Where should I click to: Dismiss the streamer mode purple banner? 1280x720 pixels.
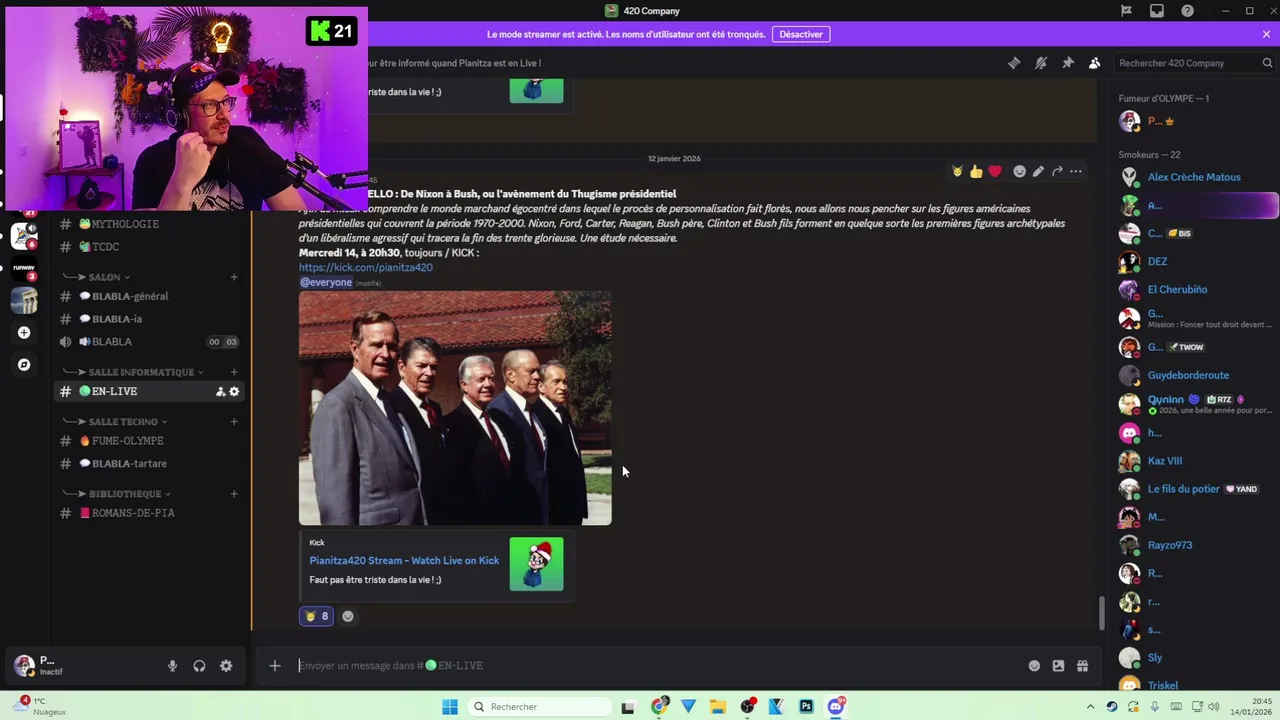pyautogui.click(x=1266, y=34)
